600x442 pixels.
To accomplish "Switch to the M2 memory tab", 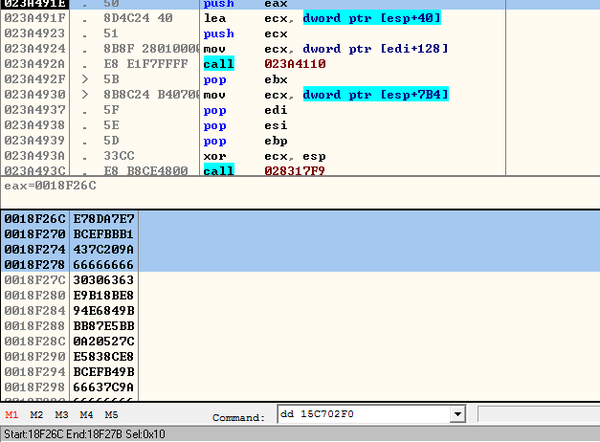I will click(36, 415).
